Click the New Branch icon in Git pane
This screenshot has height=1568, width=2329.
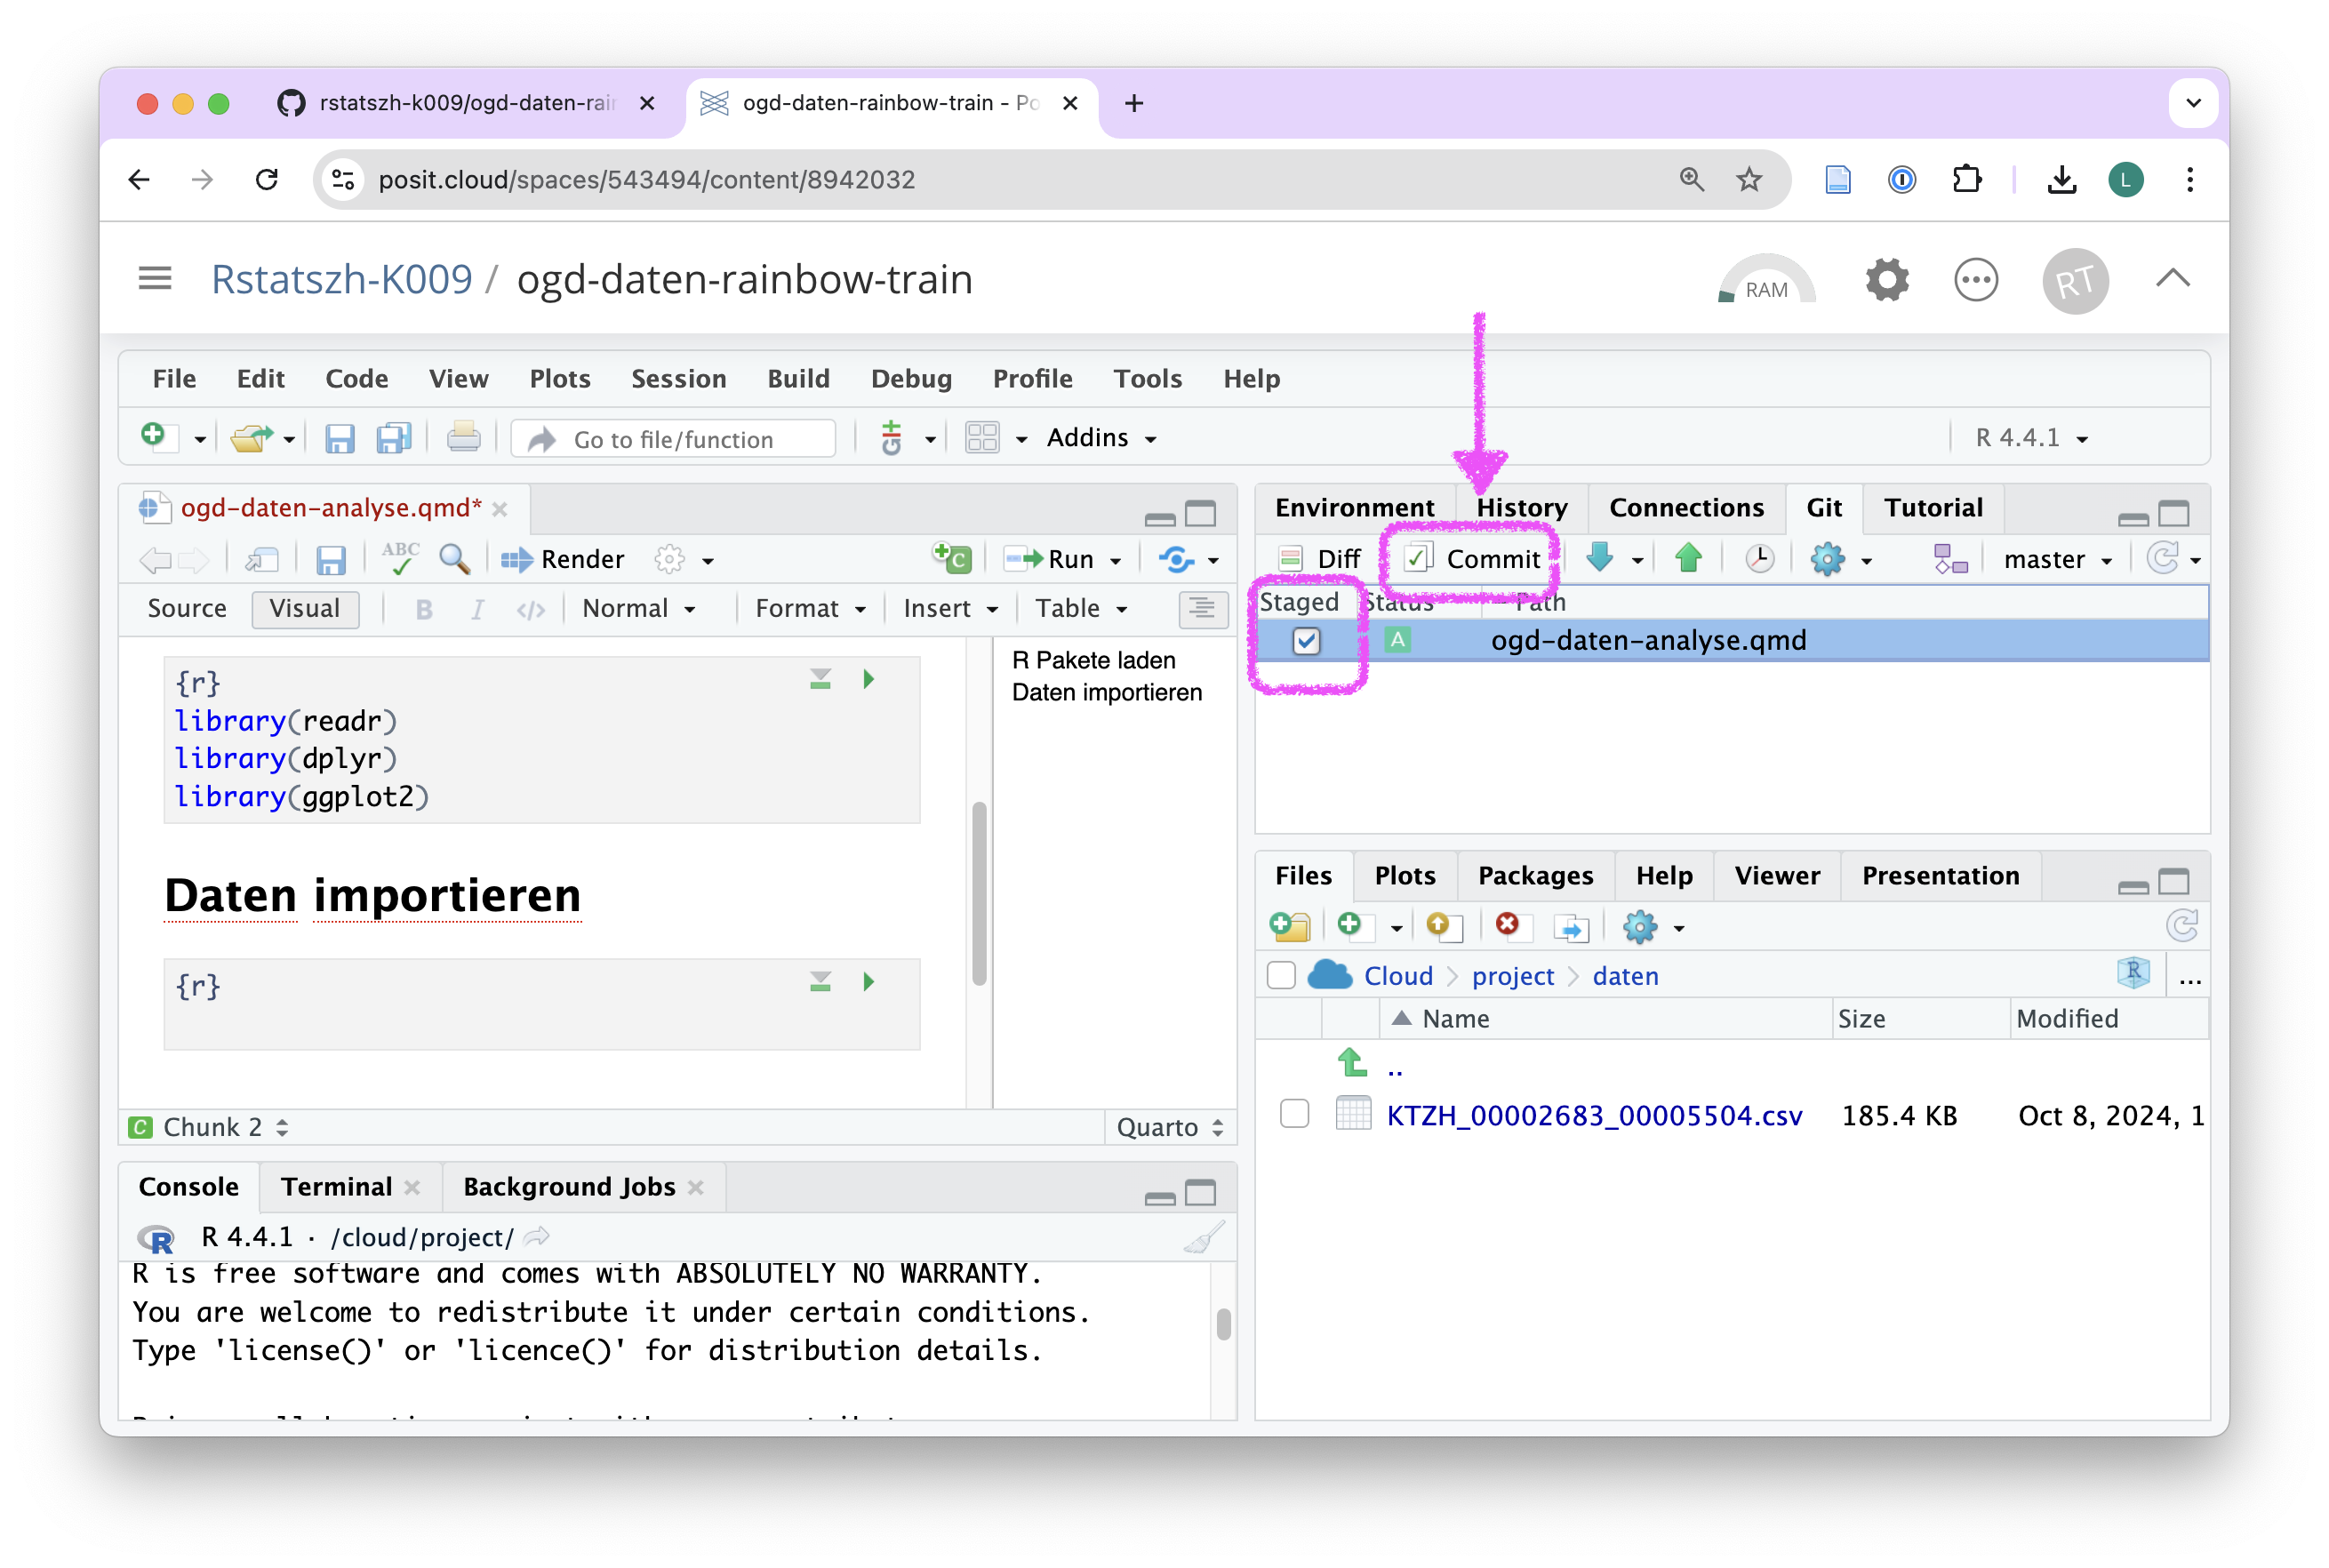pyautogui.click(x=1950, y=559)
